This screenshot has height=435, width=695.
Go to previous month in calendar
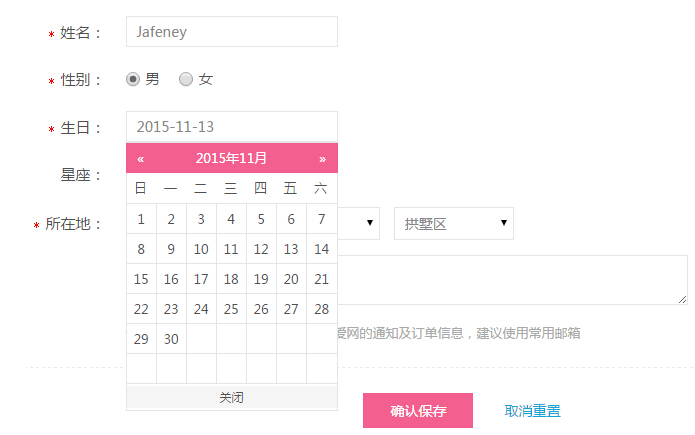pyautogui.click(x=141, y=158)
